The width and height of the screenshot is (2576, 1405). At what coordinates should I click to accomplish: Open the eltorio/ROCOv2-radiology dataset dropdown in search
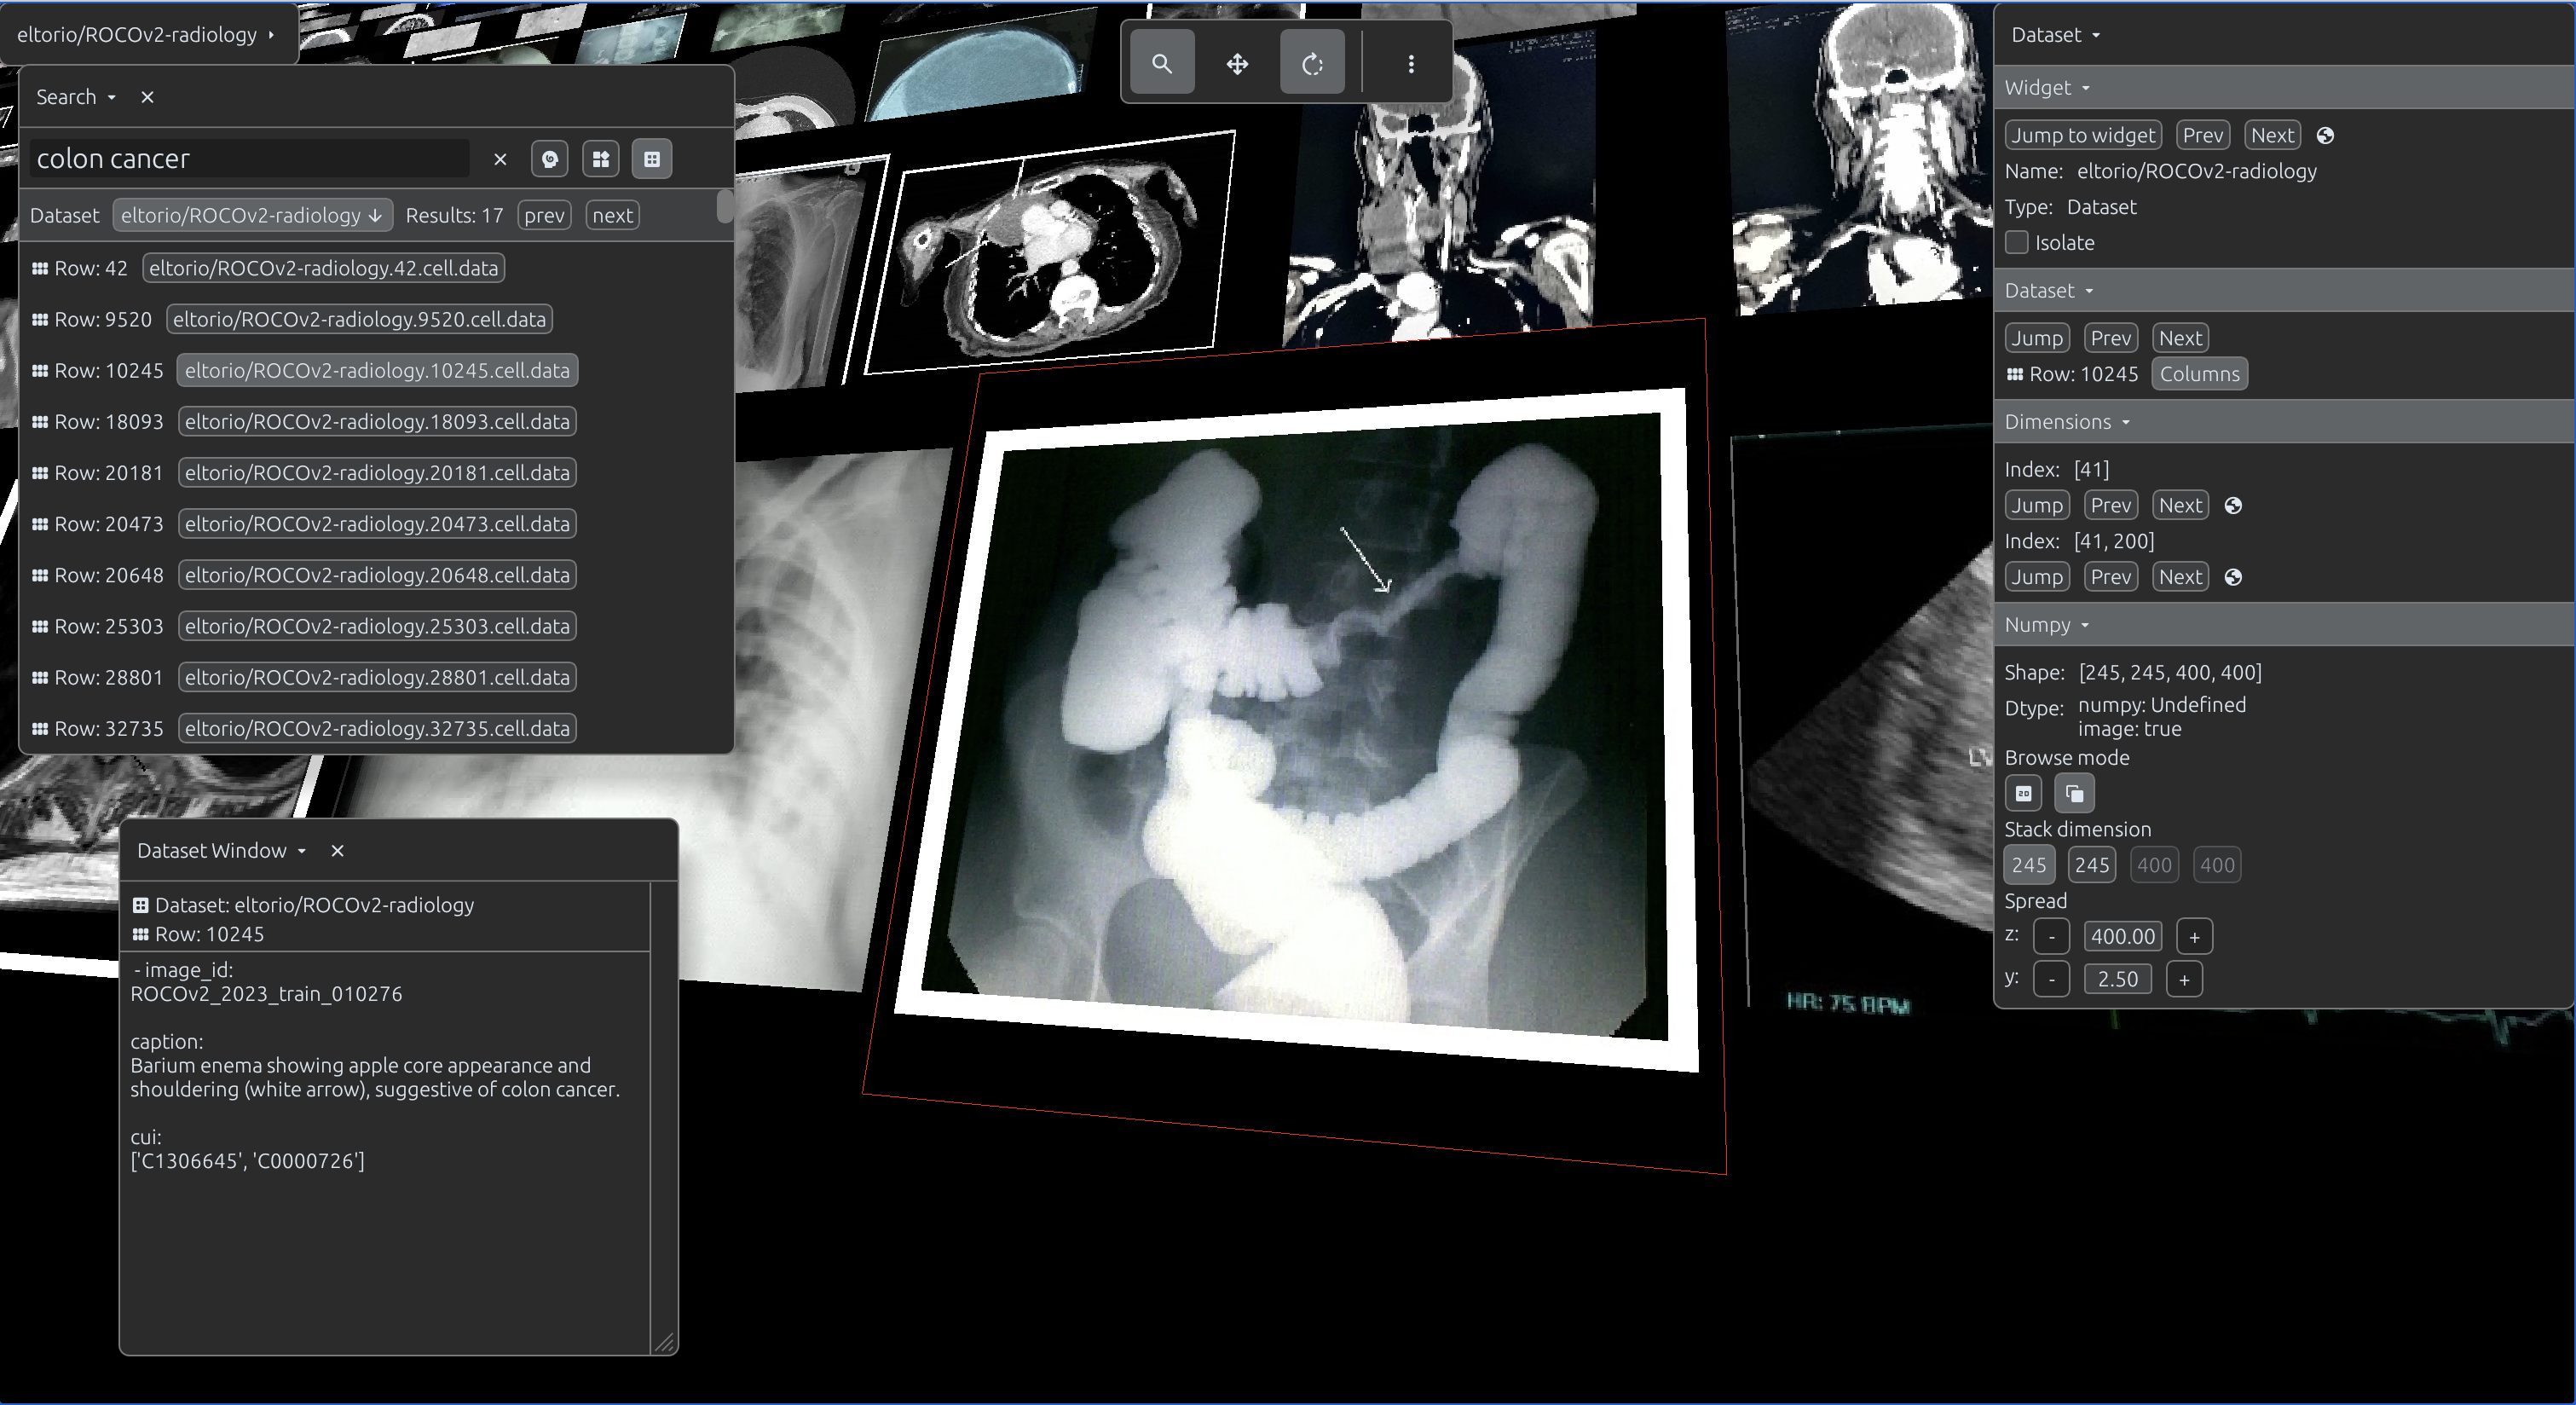coord(252,216)
